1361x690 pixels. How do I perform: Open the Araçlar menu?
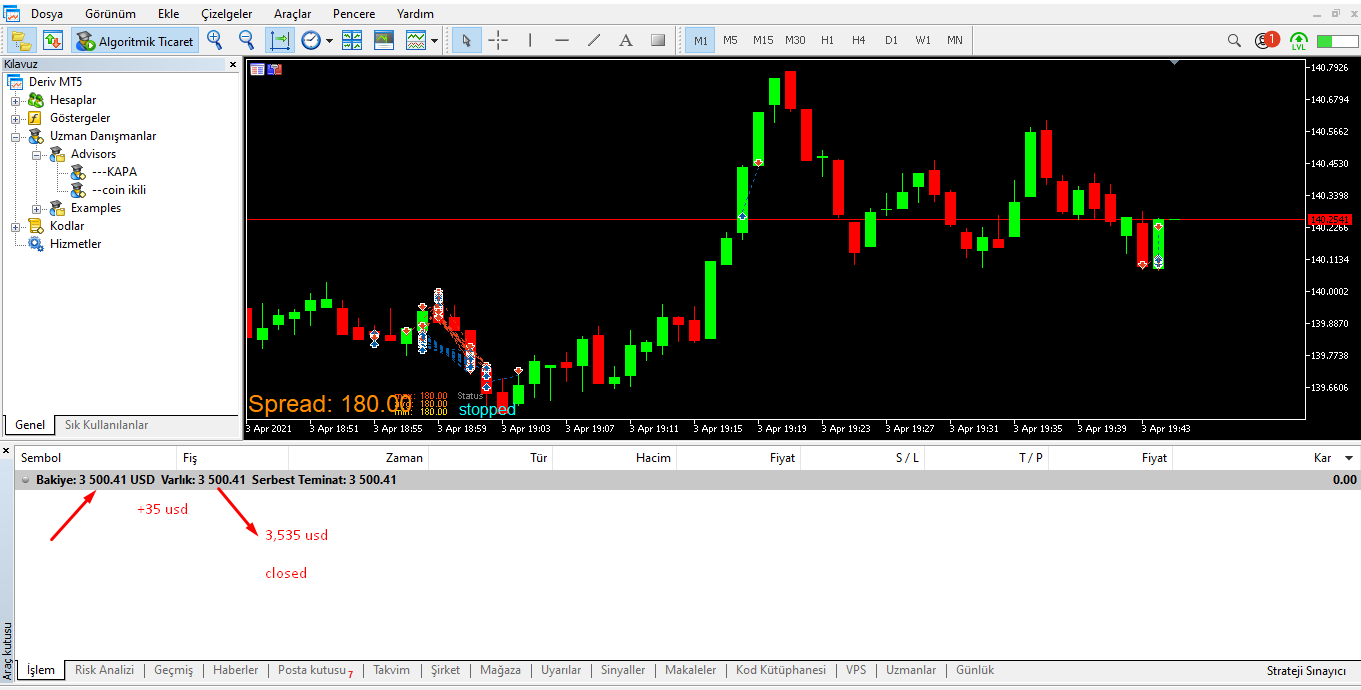point(292,14)
